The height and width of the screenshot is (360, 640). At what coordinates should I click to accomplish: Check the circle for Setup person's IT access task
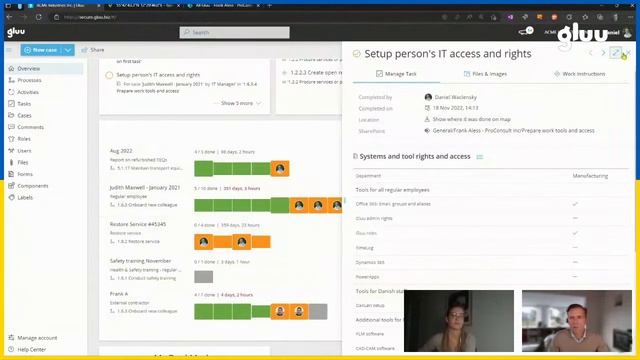point(109,75)
